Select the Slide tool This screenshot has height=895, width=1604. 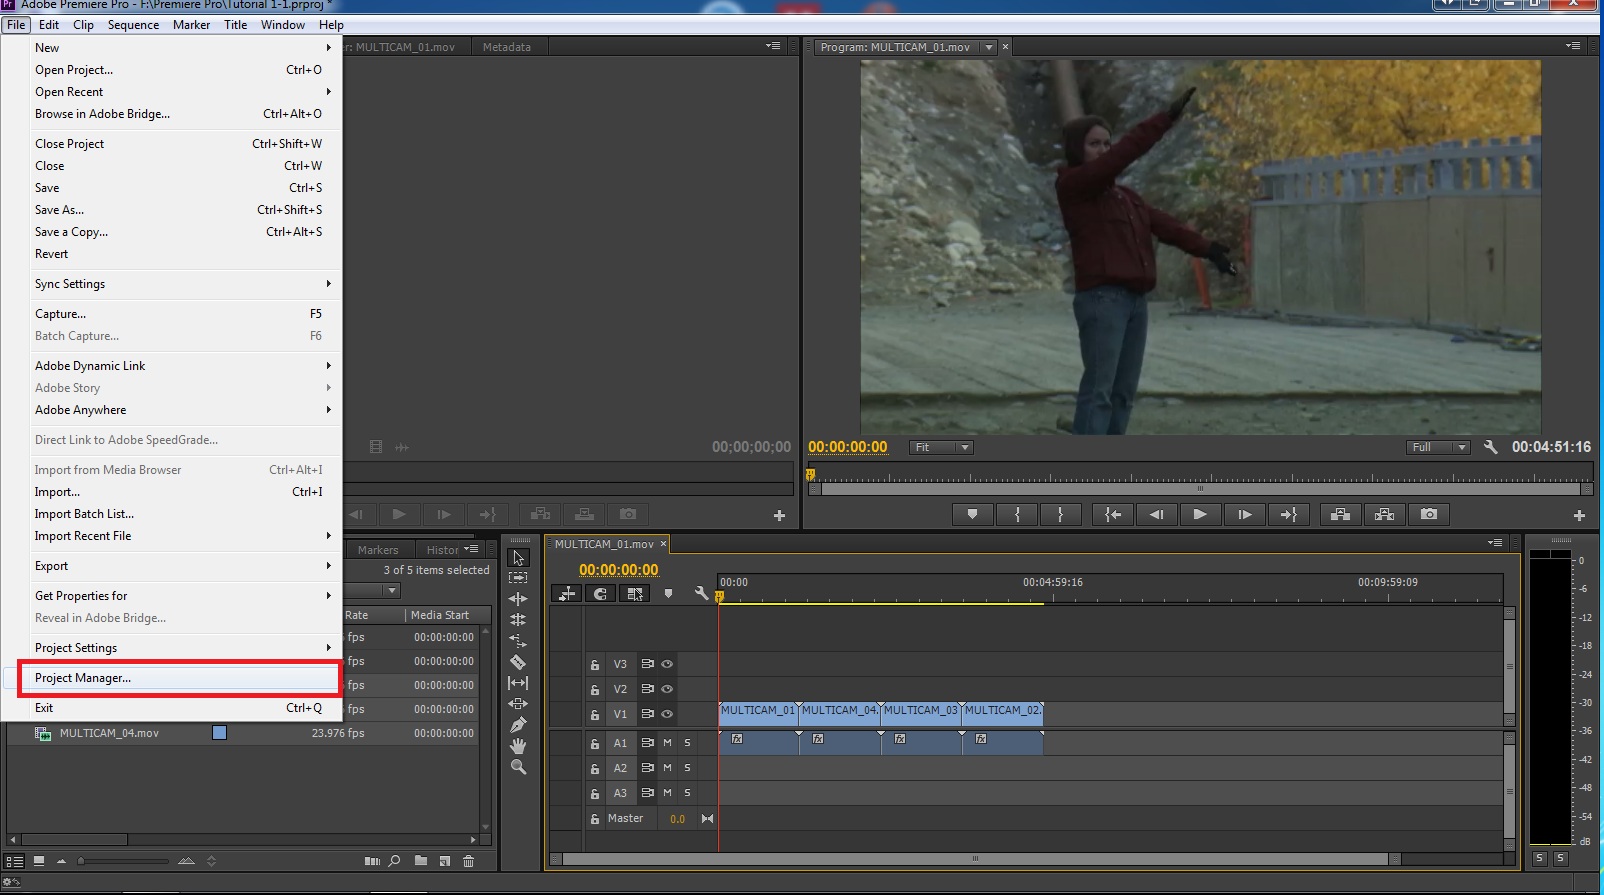[x=518, y=704]
